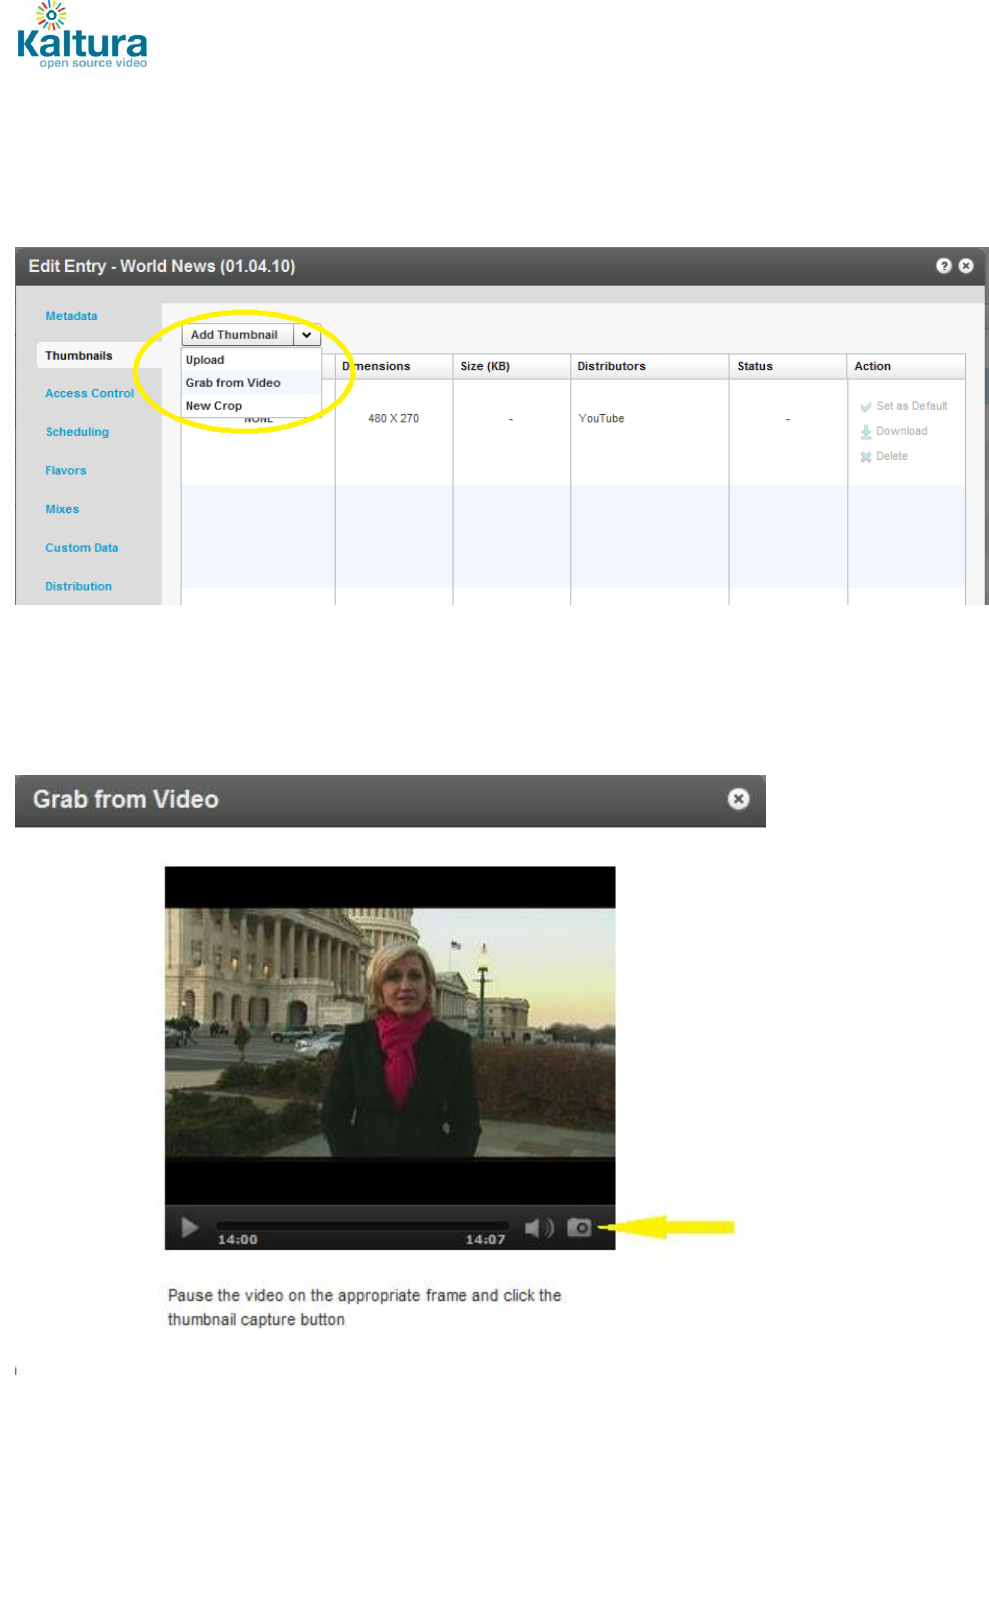Play the video in Grab from Video
Screen dimensions: 989x1598
pyautogui.click(x=189, y=1227)
